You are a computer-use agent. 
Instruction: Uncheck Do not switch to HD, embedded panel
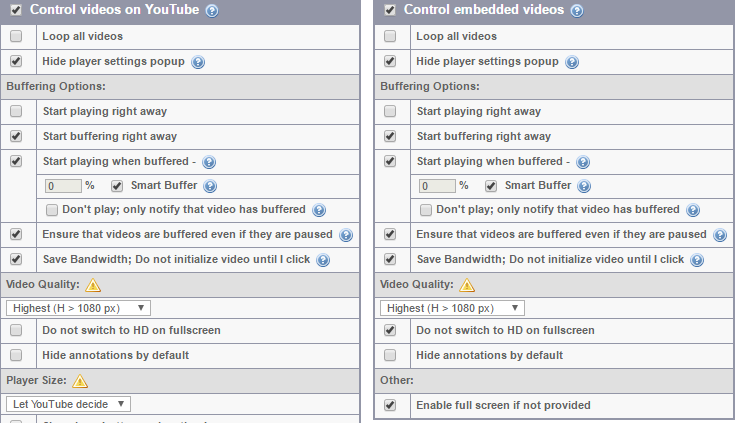click(x=390, y=331)
